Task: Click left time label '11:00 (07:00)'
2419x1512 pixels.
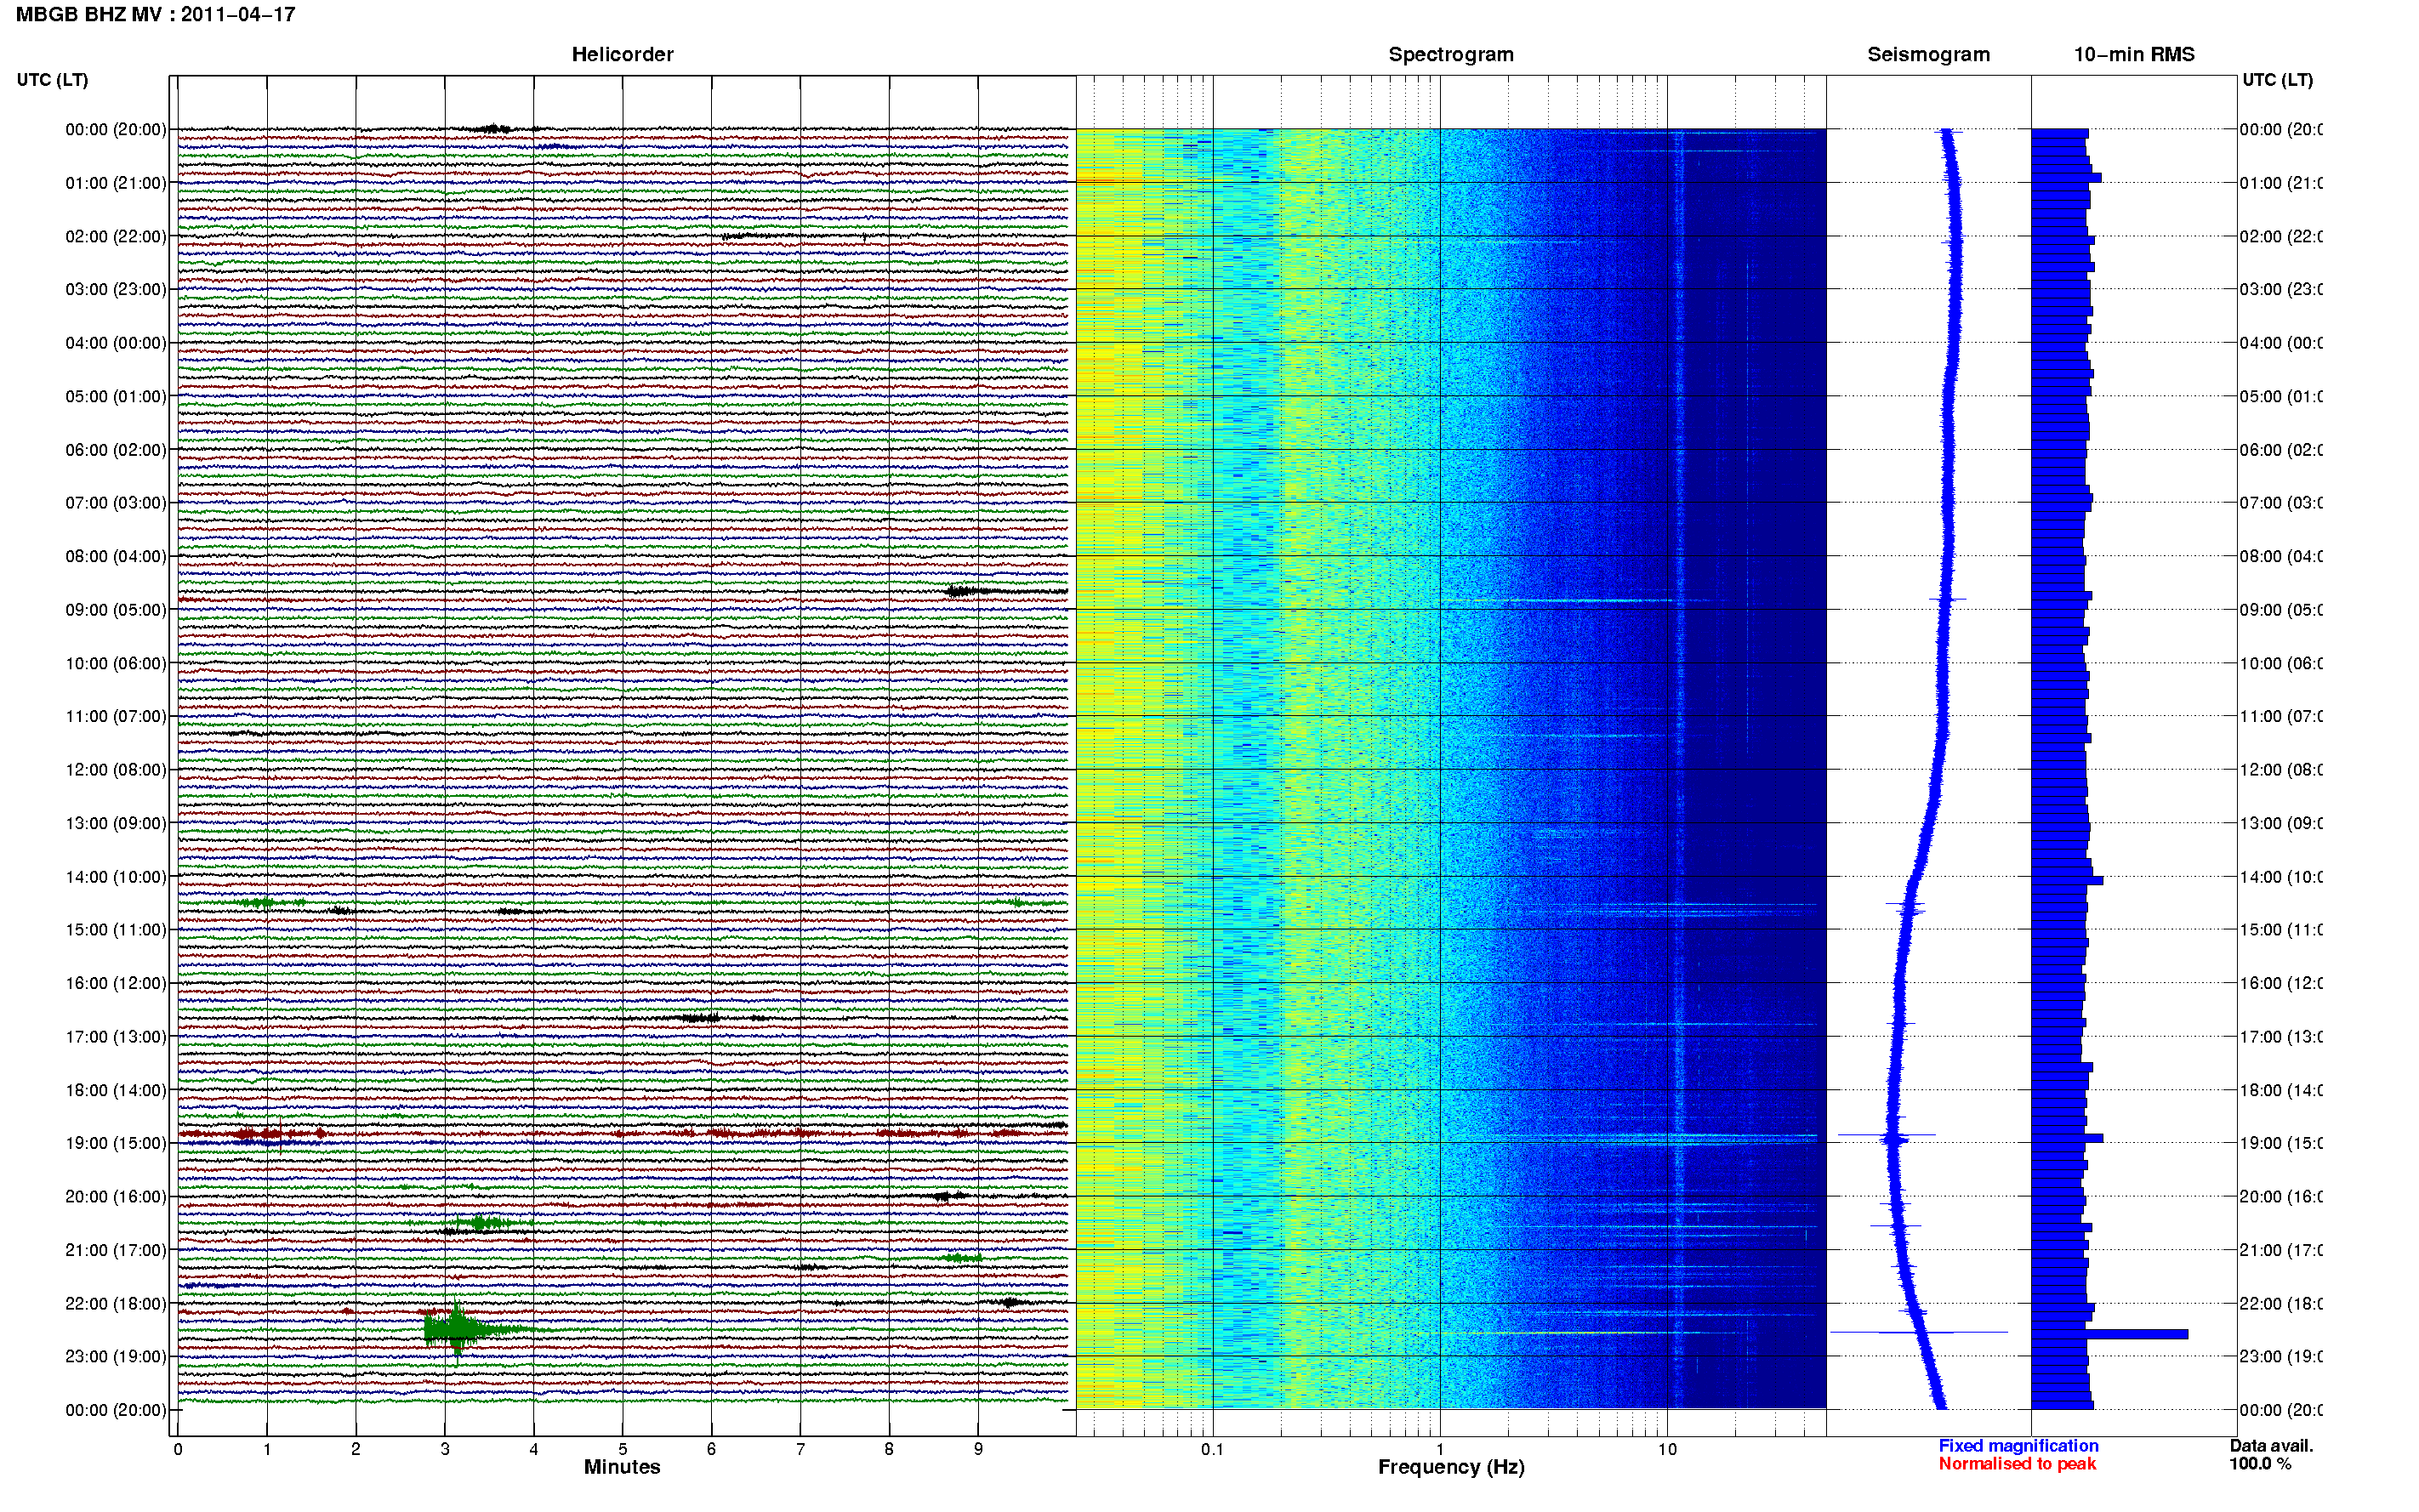Action: click(x=116, y=716)
